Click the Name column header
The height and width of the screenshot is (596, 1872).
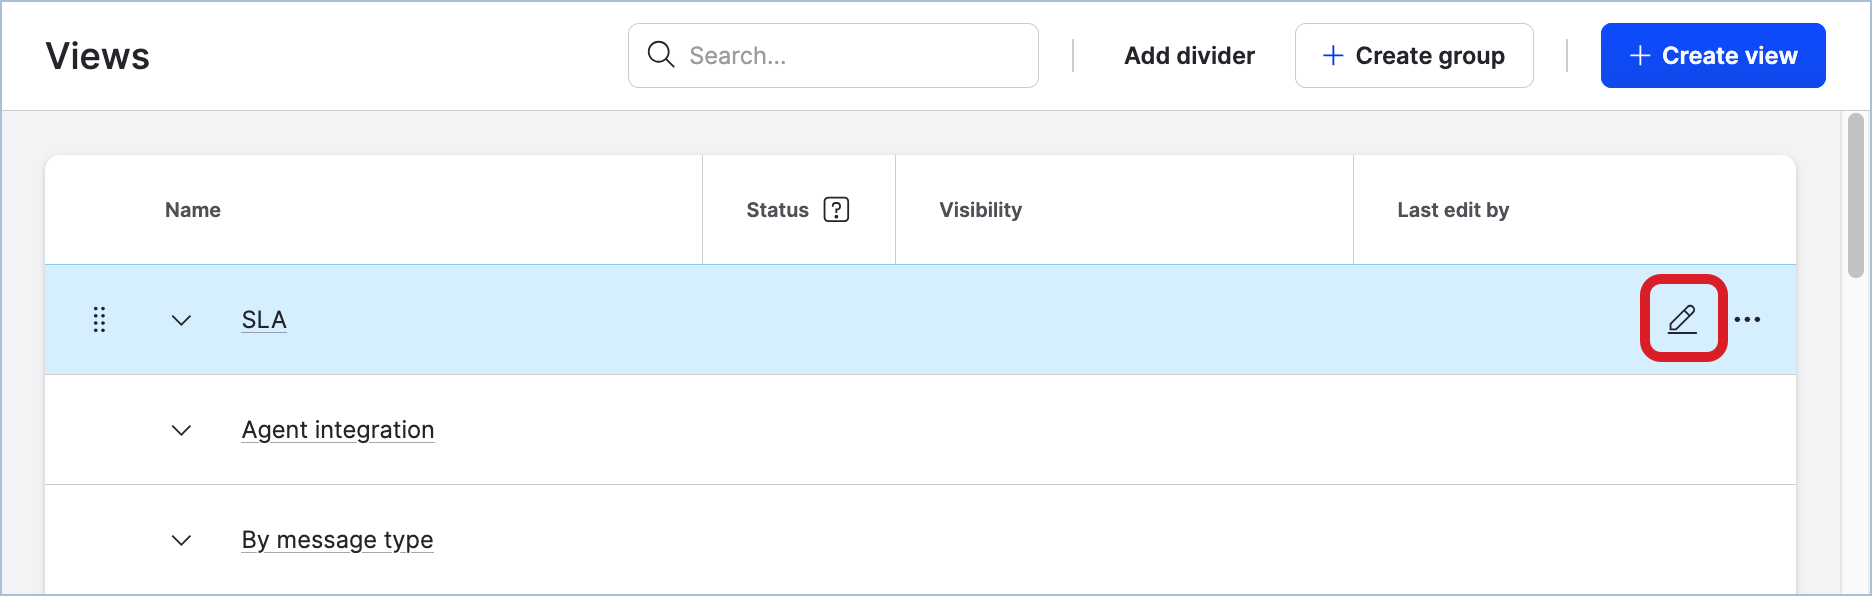click(x=193, y=210)
